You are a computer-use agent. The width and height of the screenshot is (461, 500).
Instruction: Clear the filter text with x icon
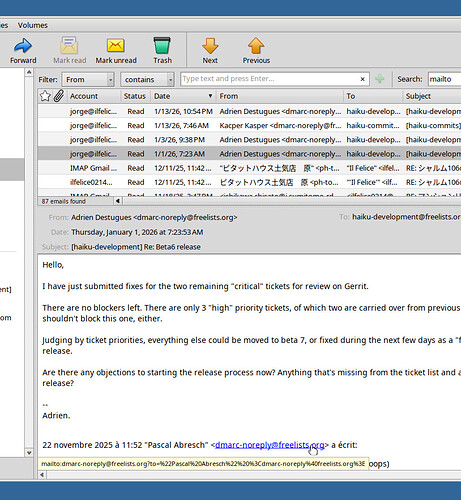pyautogui.click(x=362, y=79)
